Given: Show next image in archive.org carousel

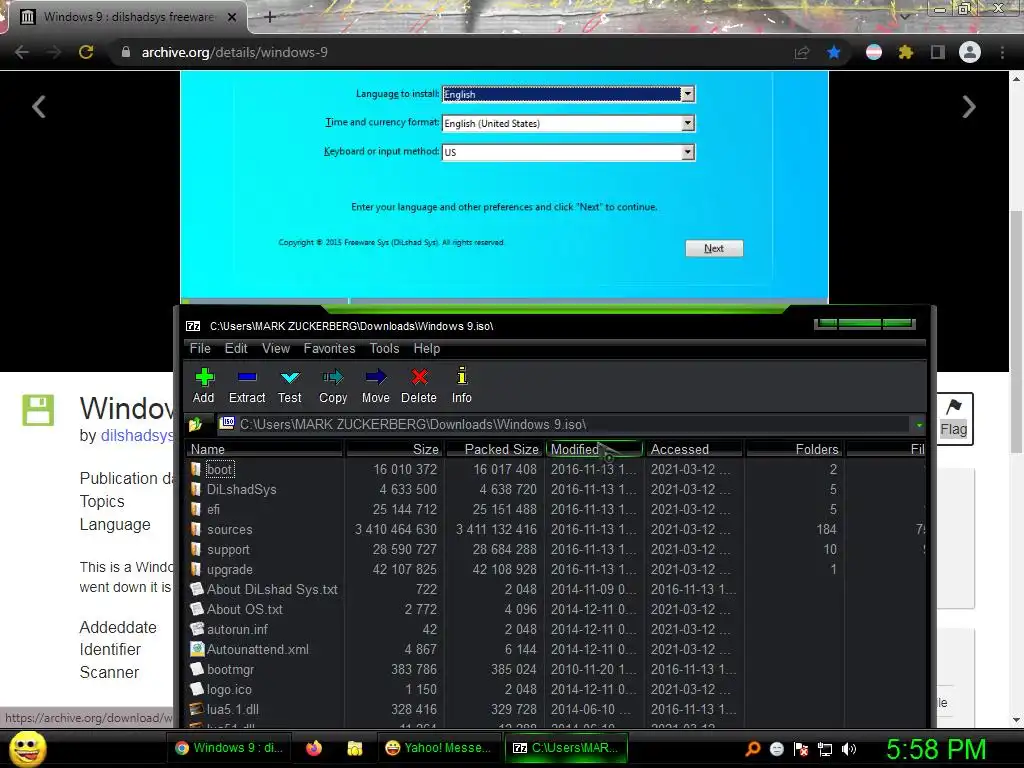Looking at the screenshot, I should [969, 106].
